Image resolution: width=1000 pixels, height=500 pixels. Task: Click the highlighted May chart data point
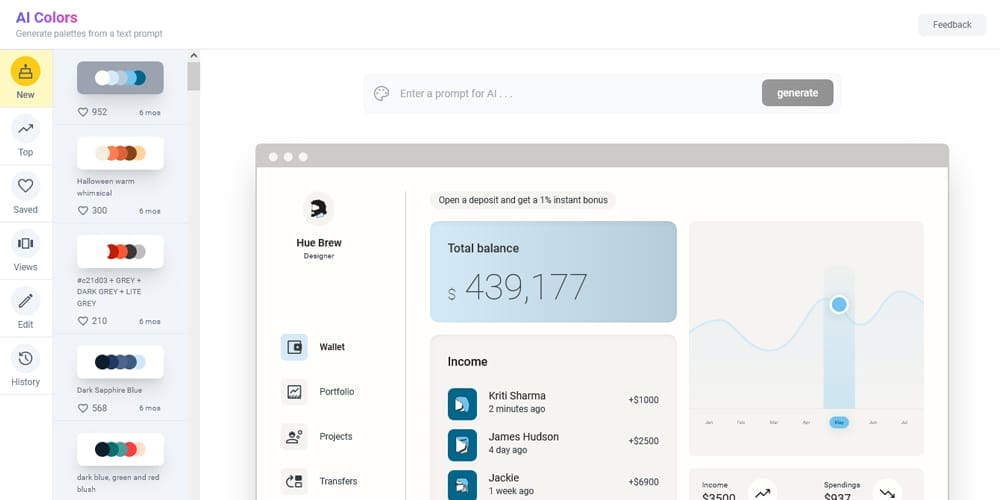coord(839,304)
